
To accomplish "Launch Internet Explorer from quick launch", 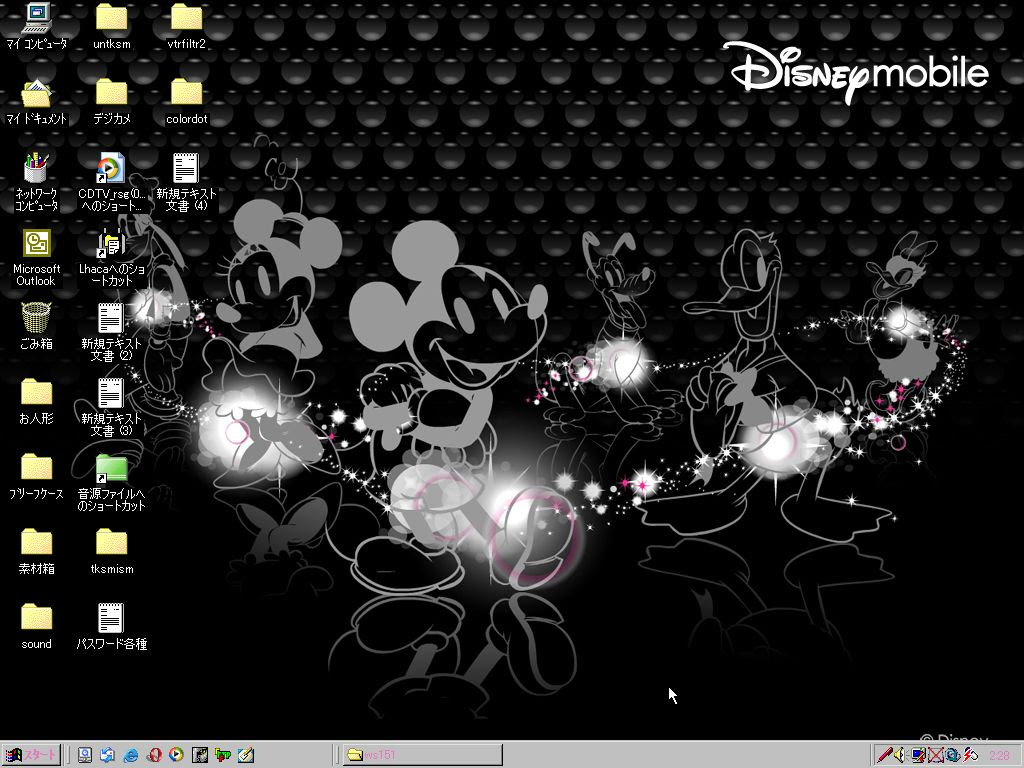I will point(131,755).
